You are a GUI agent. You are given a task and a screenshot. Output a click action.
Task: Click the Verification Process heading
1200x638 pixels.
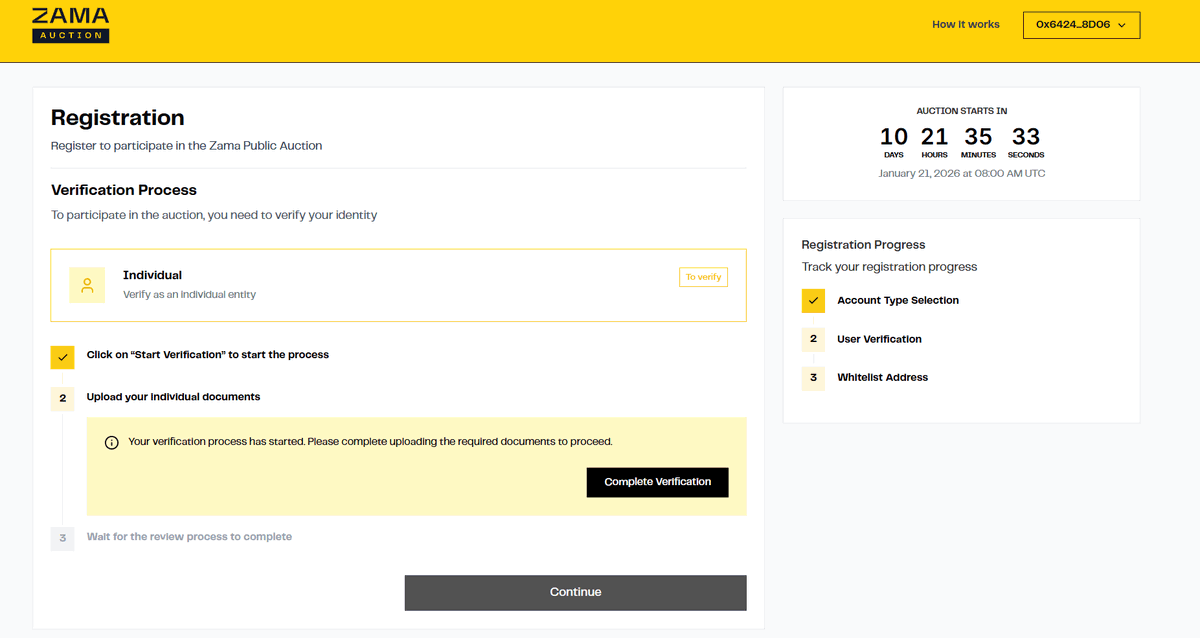(x=124, y=190)
